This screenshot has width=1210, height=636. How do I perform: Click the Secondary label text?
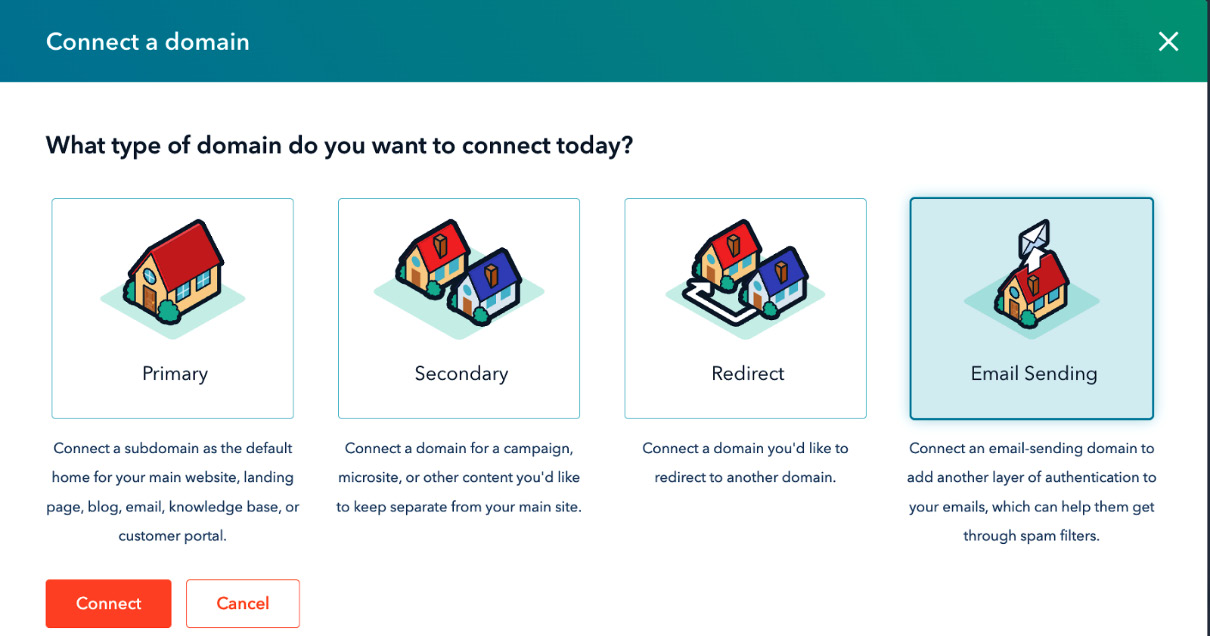(x=461, y=374)
